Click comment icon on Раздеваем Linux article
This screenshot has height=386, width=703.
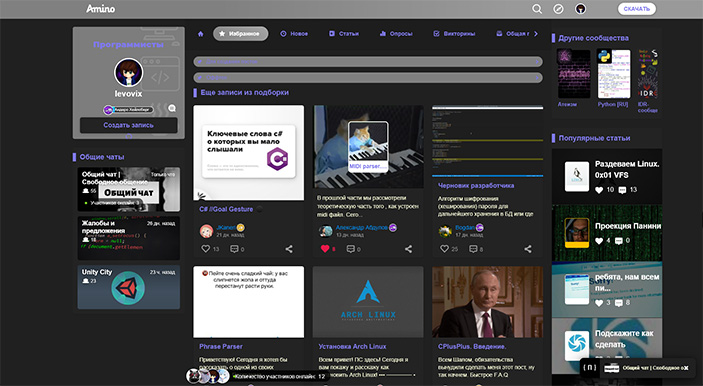[622, 190]
